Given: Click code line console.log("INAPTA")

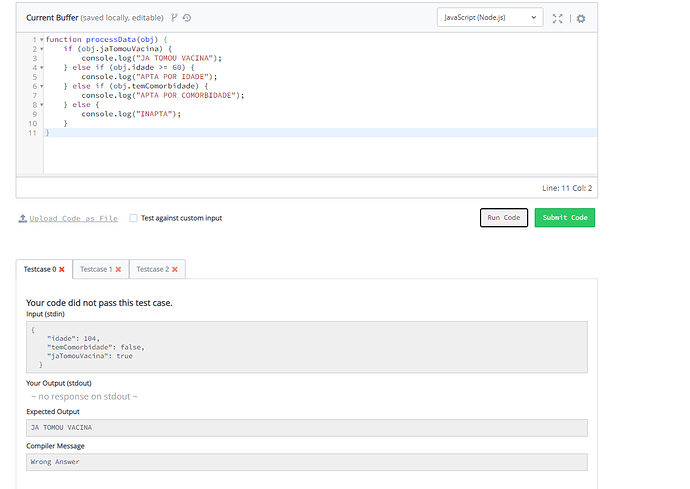Looking at the screenshot, I should pyautogui.click(x=131, y=114).
